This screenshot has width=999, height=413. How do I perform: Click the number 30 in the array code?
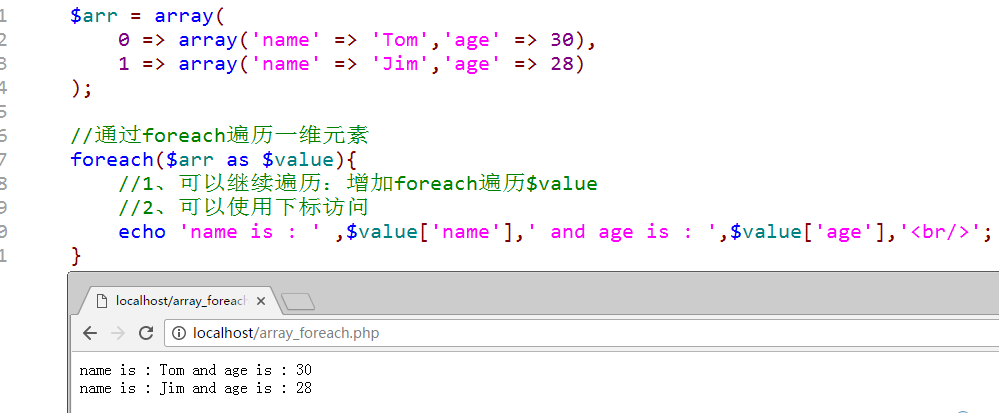pos(562,40)
